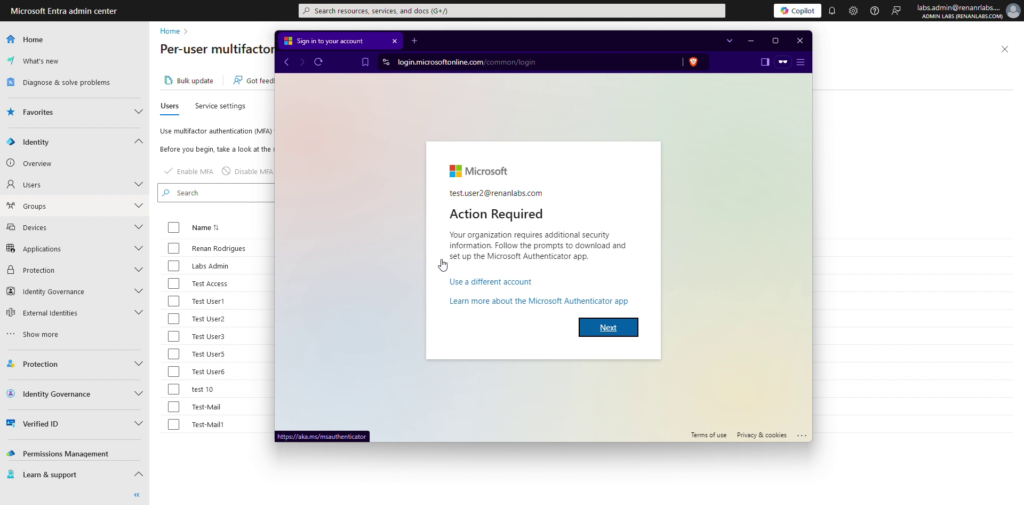
Task: Click the Applications sidebar icon
Action: pyautogui.click(x=10, y=249)
